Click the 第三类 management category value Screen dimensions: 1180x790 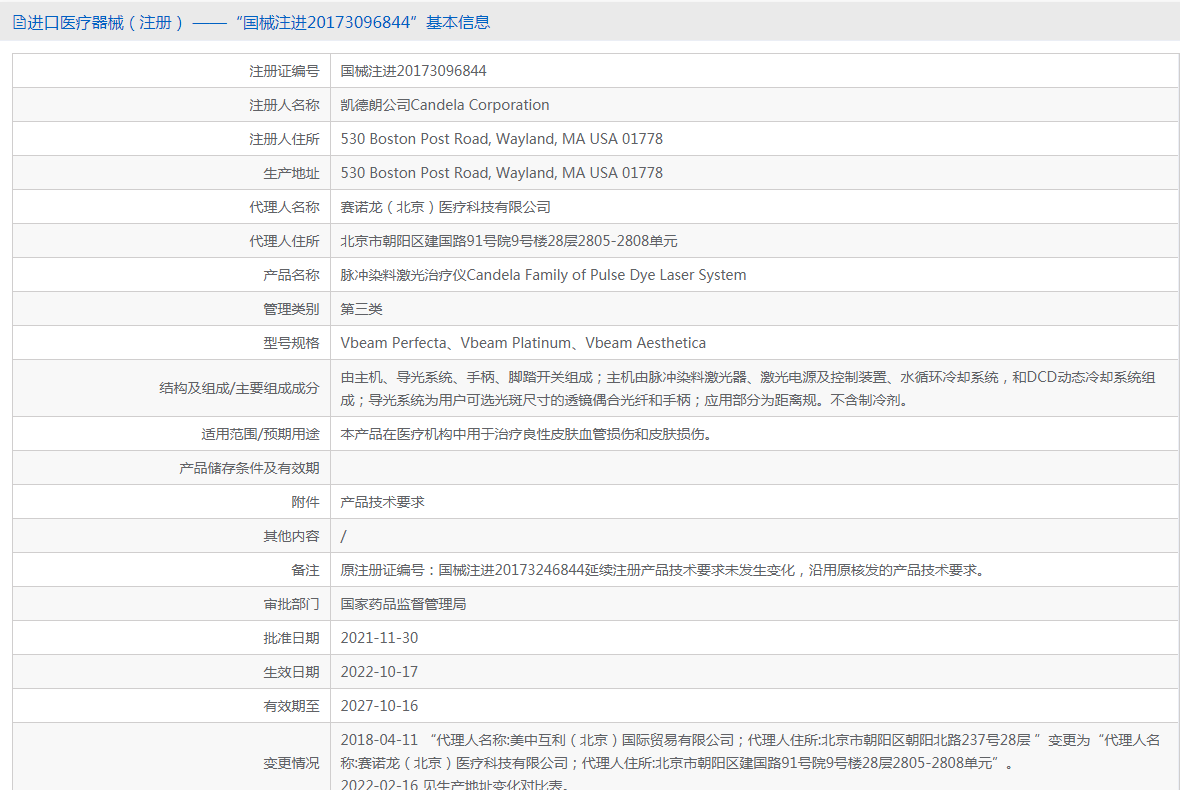(361, 309)
